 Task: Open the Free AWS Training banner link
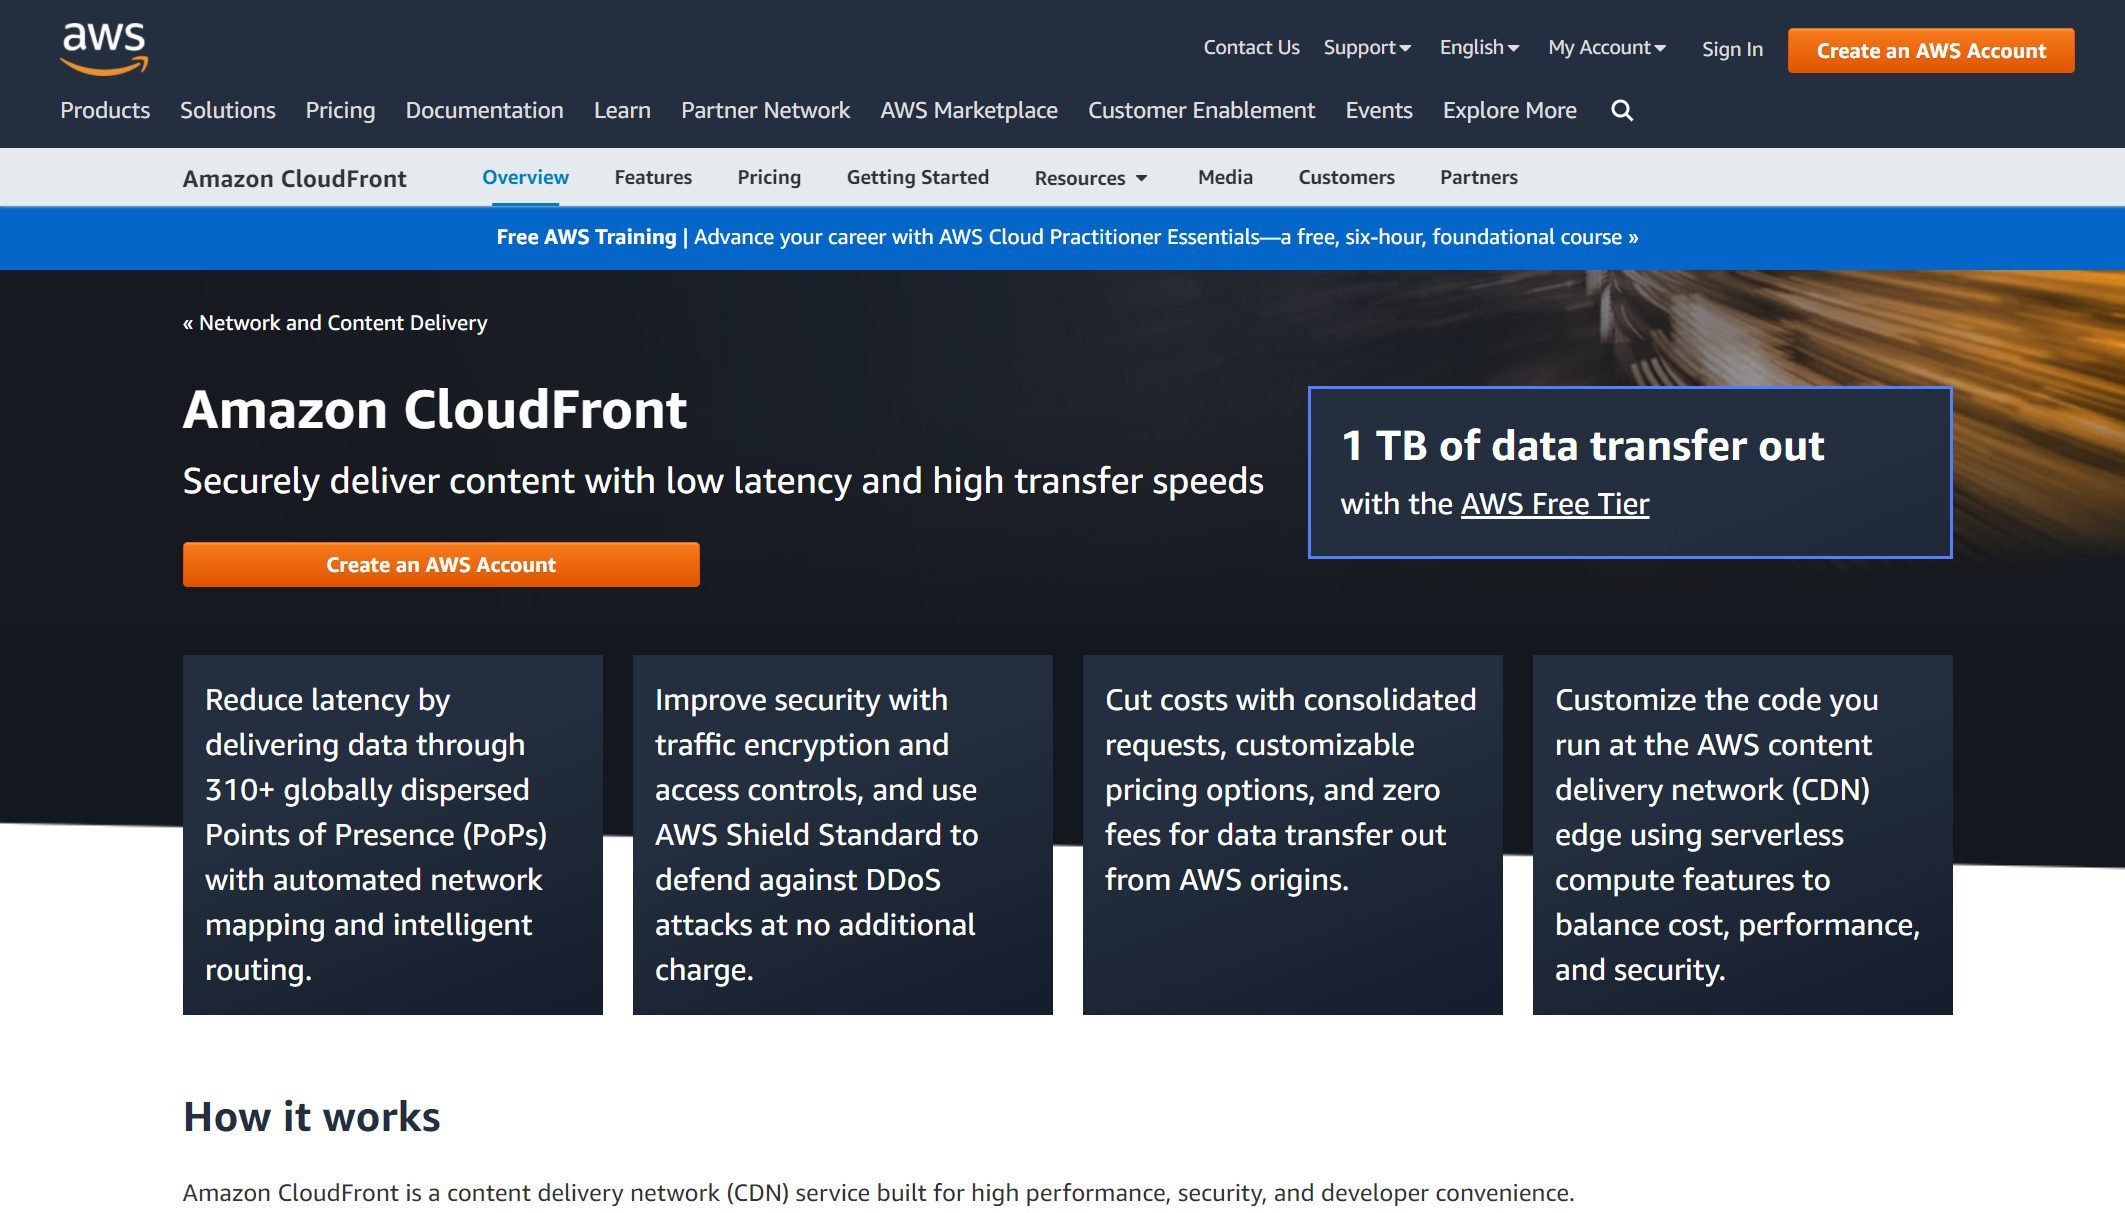[1067, 238]
